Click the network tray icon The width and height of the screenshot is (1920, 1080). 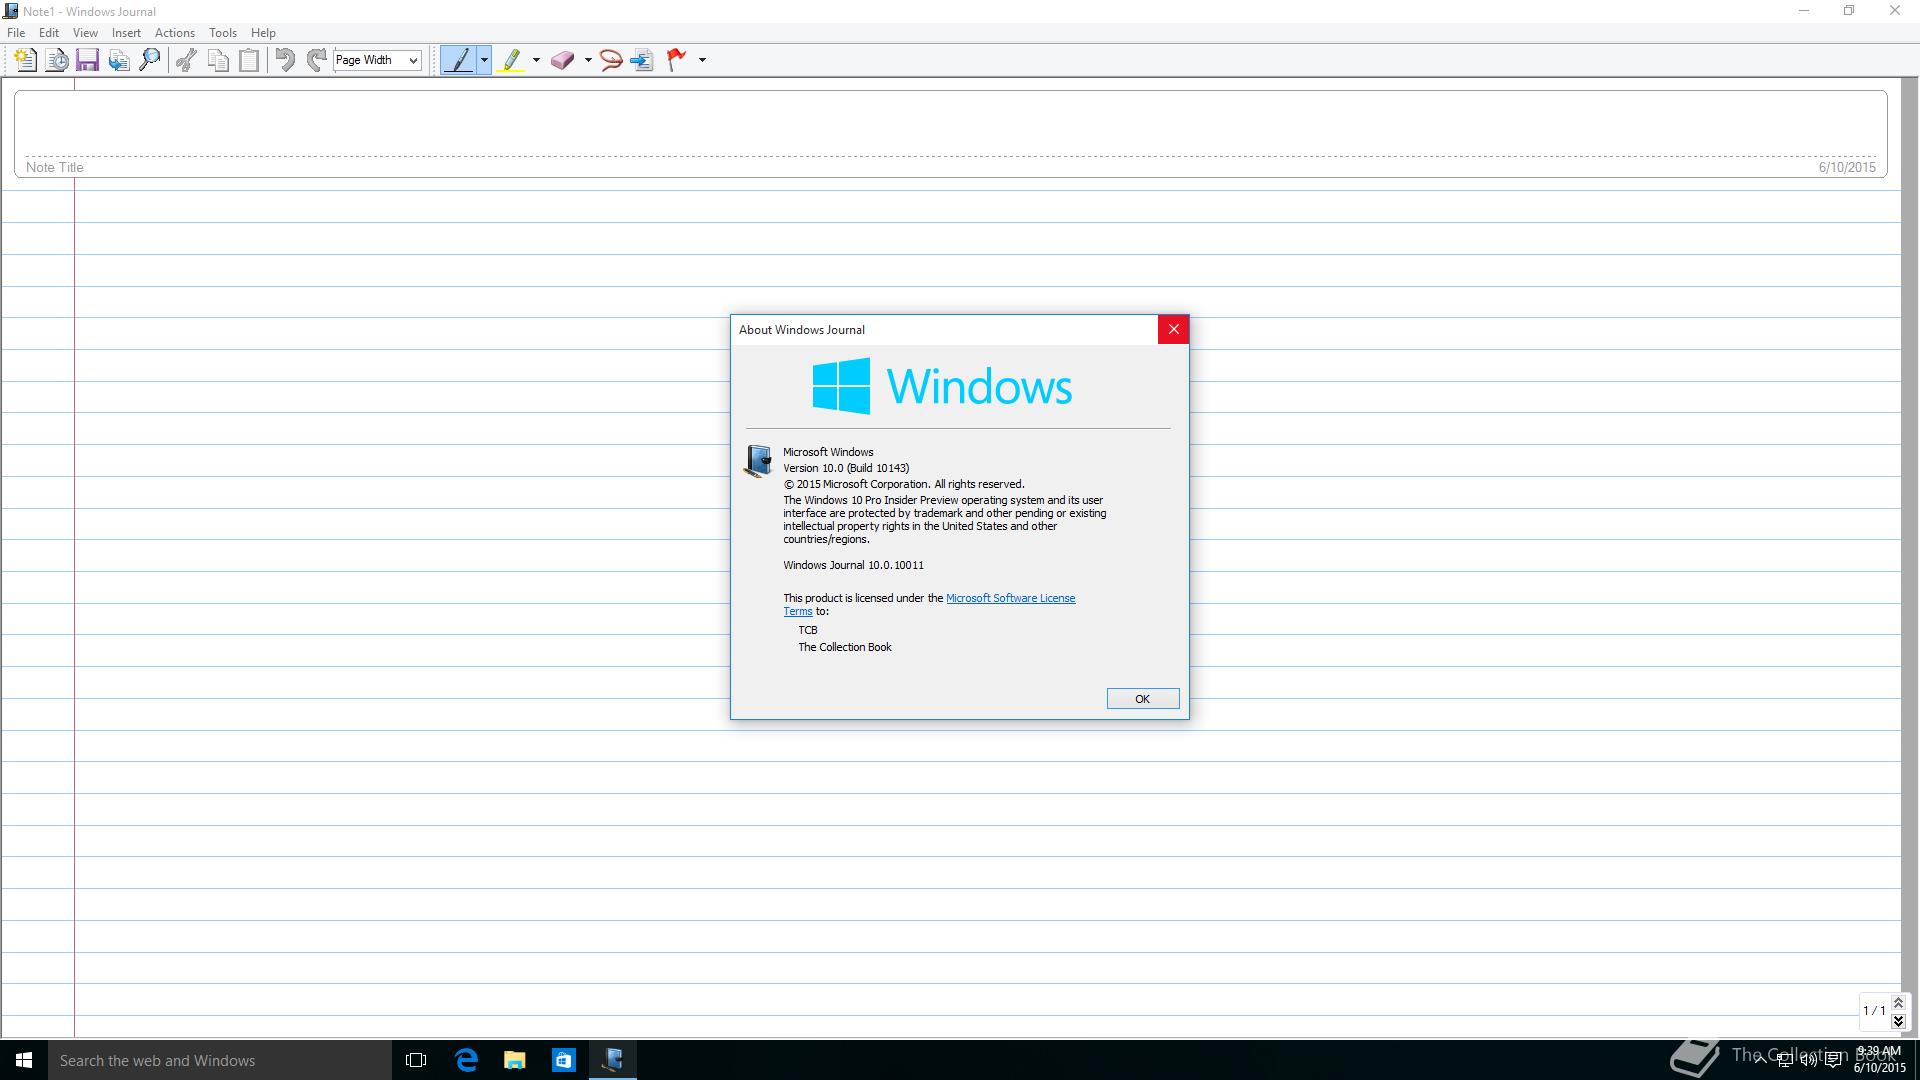pos(1785,1060)
